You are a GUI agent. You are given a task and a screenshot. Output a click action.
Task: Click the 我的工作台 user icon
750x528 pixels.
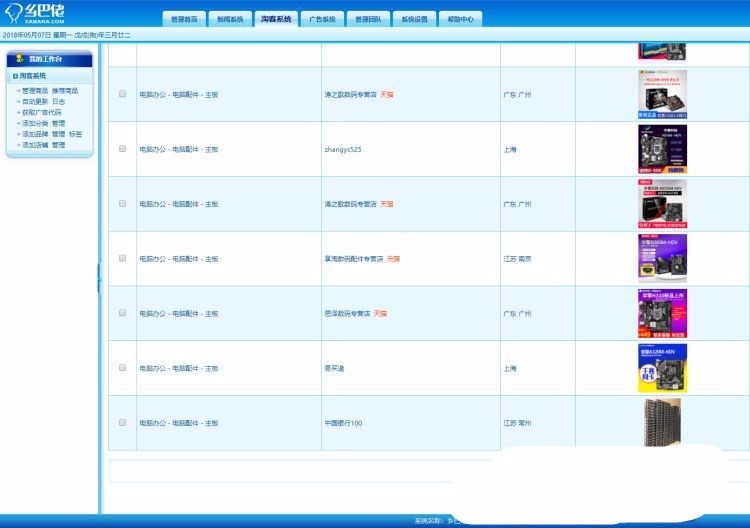pos(20,58)
